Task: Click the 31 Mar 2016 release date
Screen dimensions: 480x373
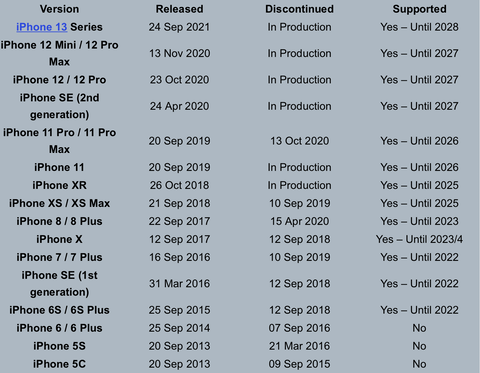Action: coord(179,284)
